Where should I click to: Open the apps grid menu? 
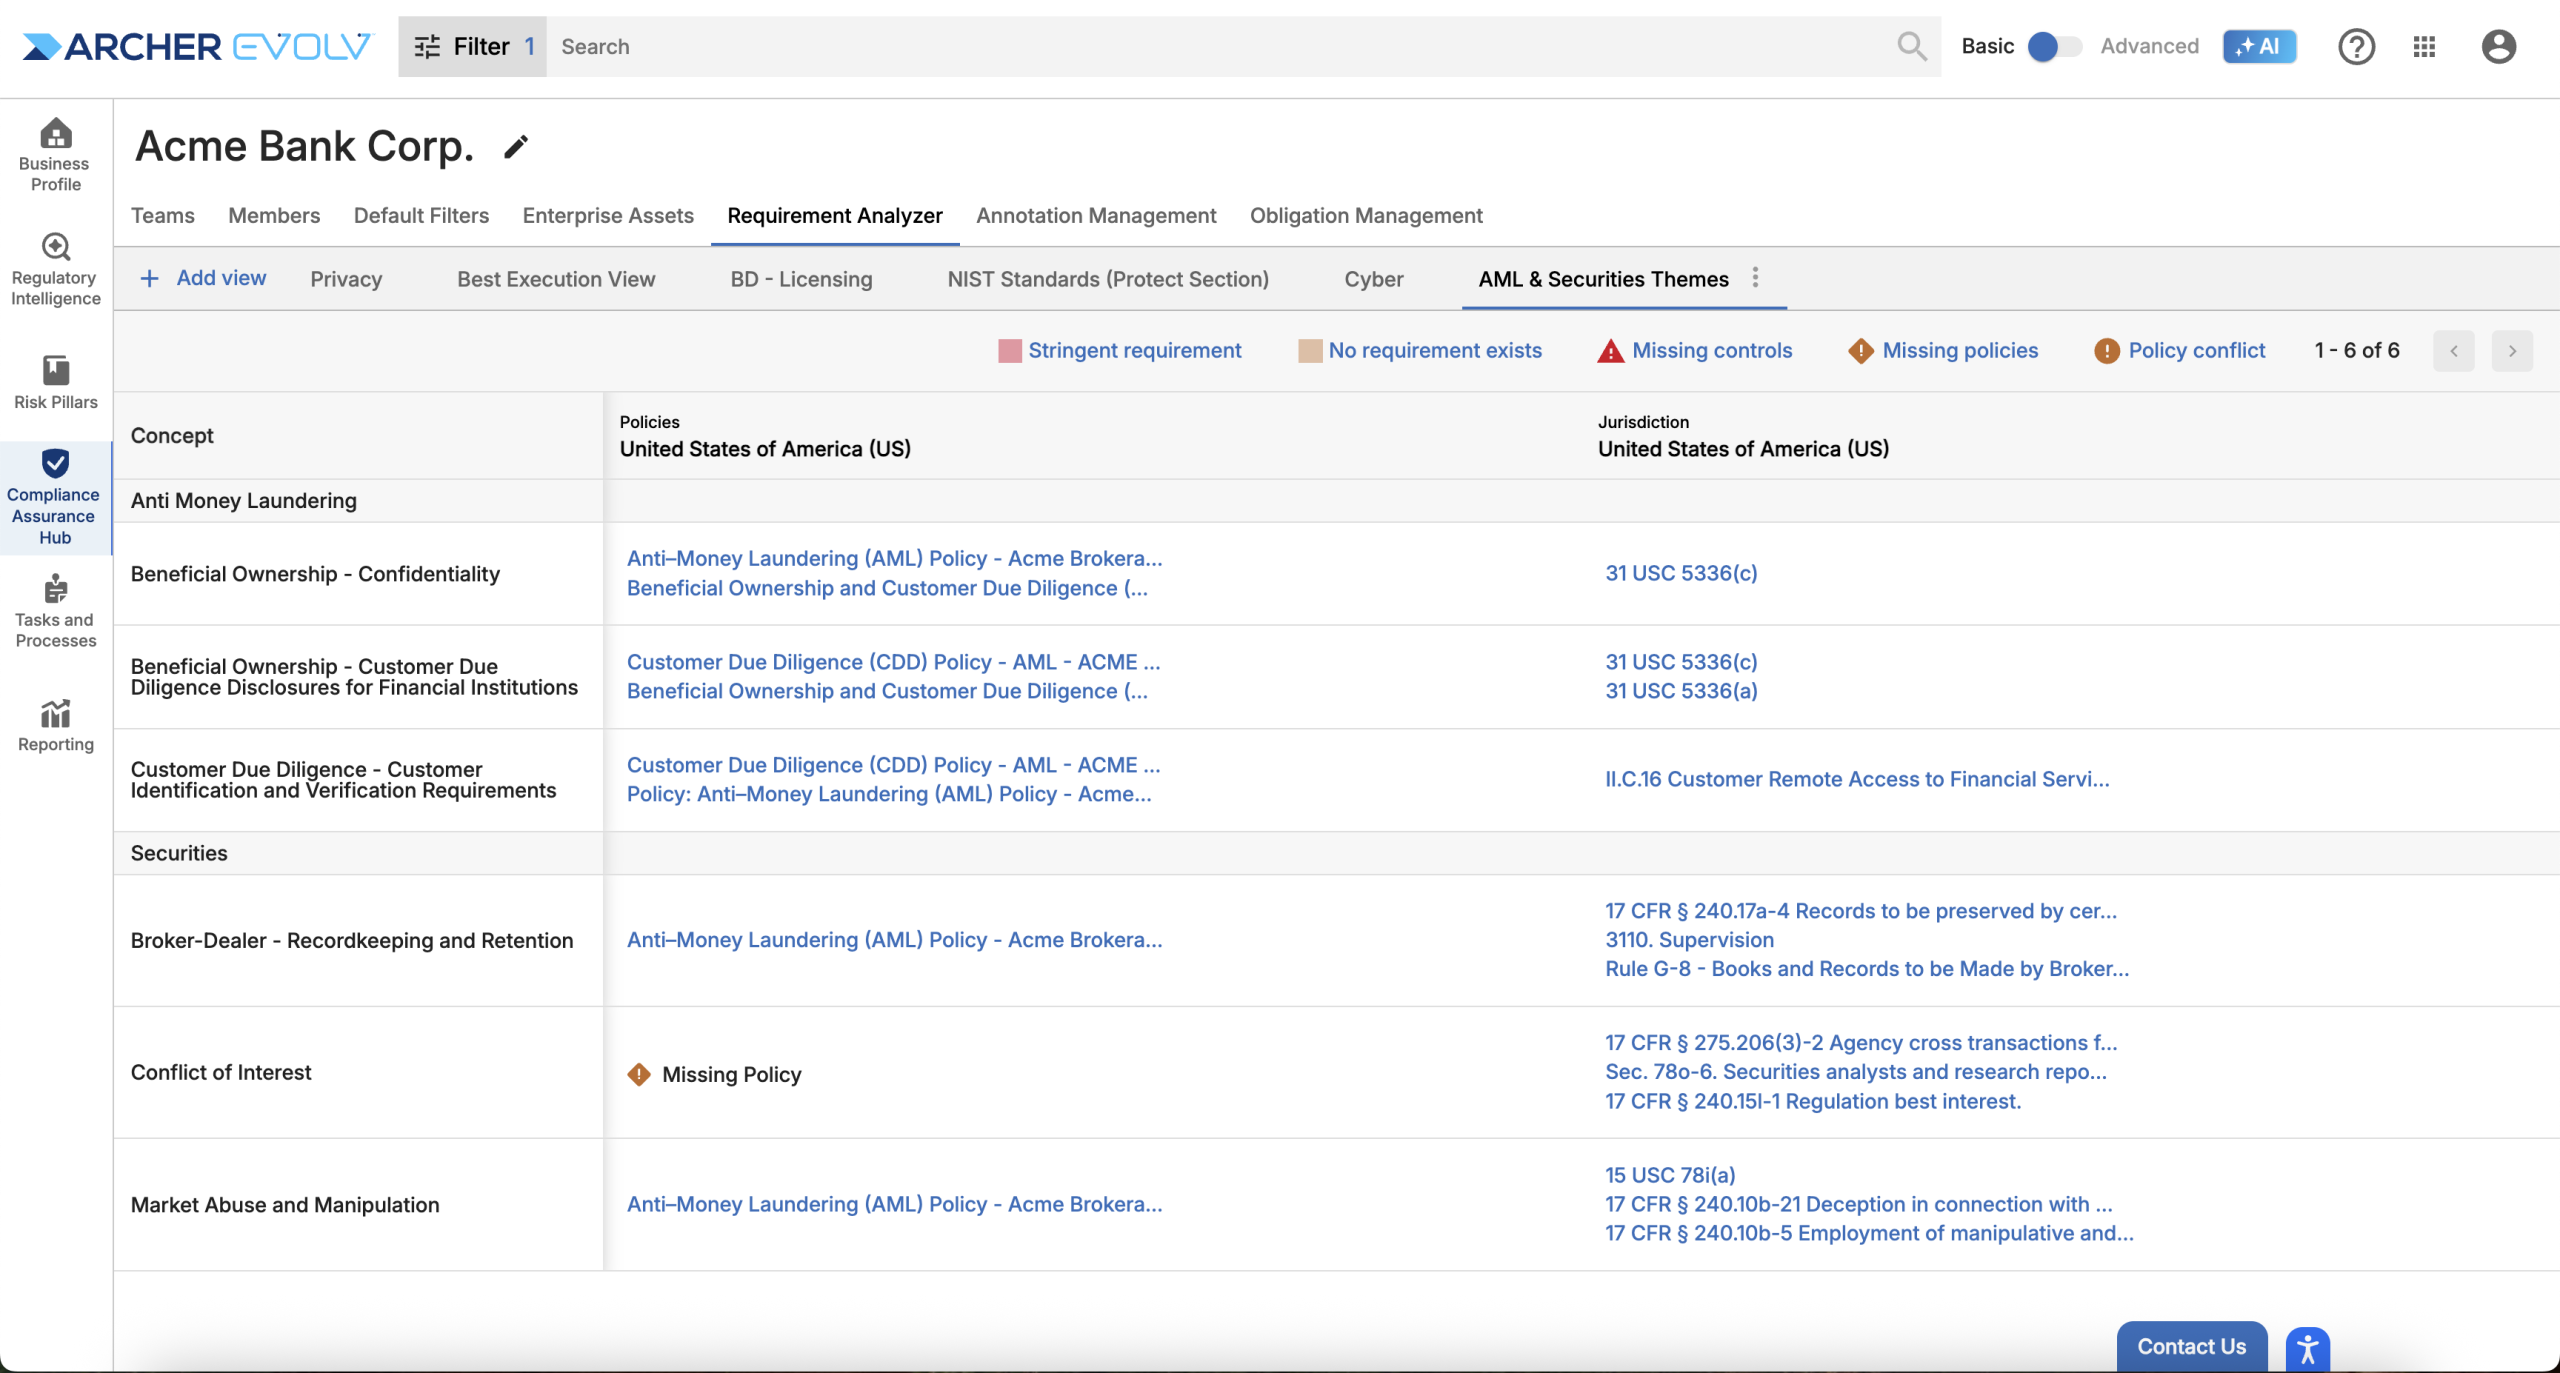pos(2423,46)
